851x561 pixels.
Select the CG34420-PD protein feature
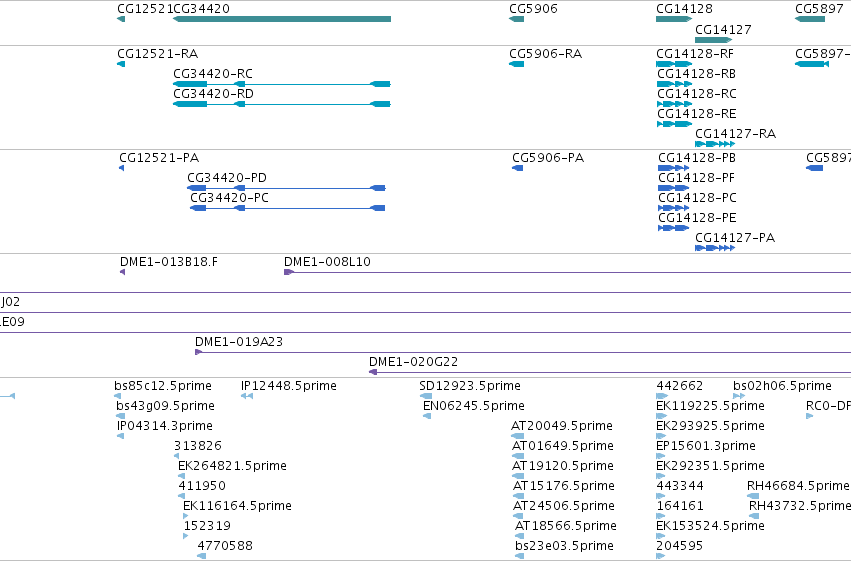(286, 188)
